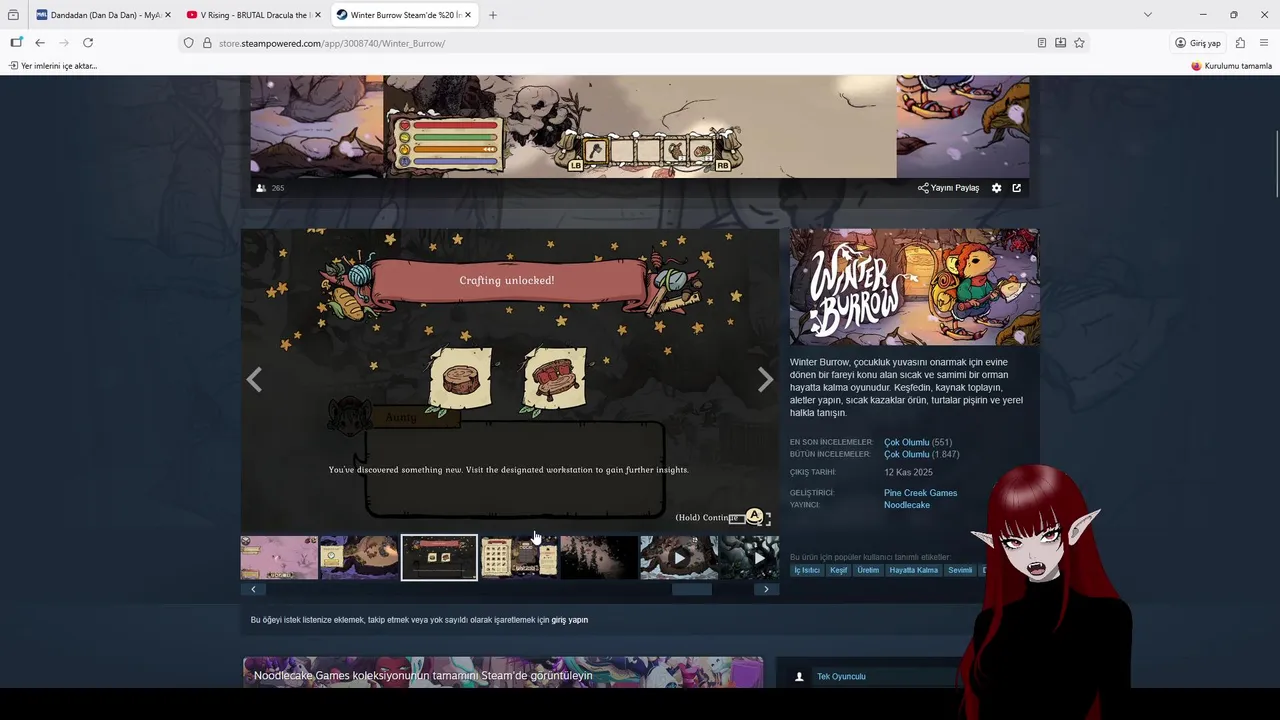Open the crafting recipe list thumbnail
This screenshot has height=720, width=1280.
pyautogui.click(x=519, y=558)
